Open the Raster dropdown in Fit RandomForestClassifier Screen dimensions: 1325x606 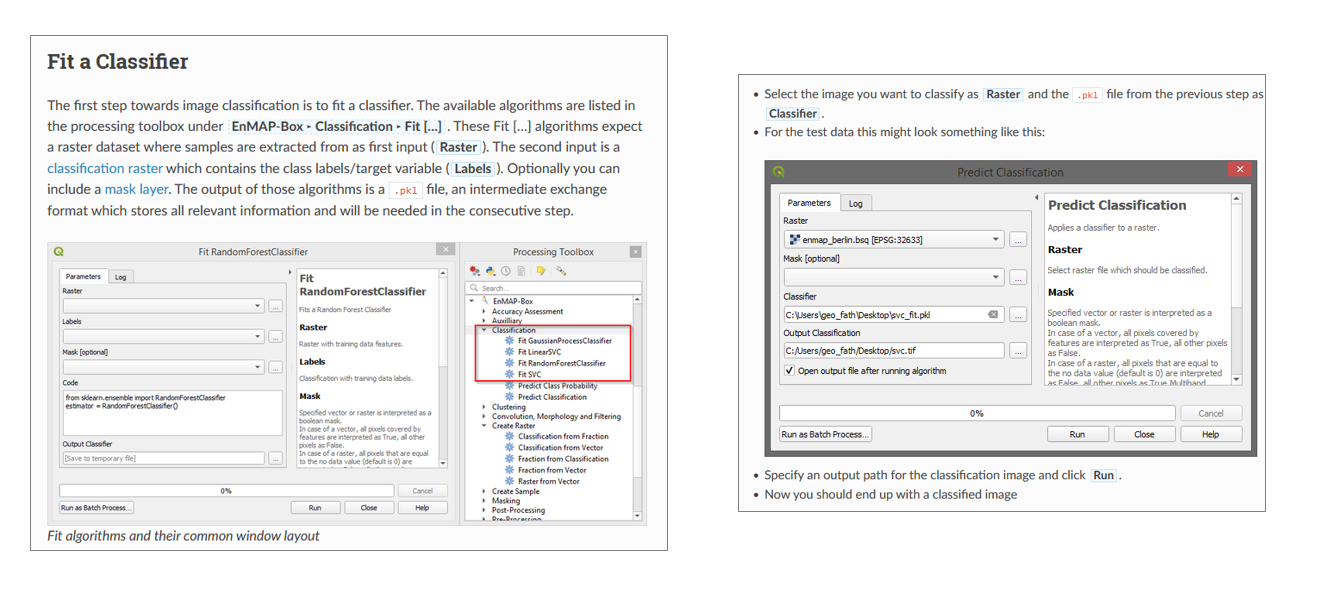coord(164,306)
